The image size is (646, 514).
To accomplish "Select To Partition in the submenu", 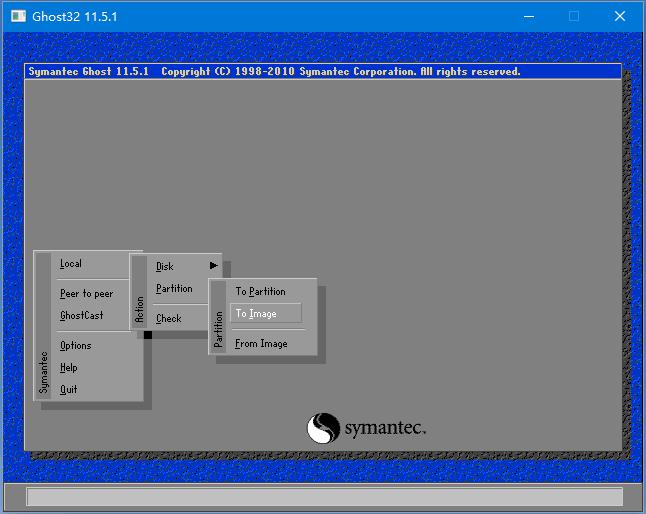I will click(x=260, y=292).
